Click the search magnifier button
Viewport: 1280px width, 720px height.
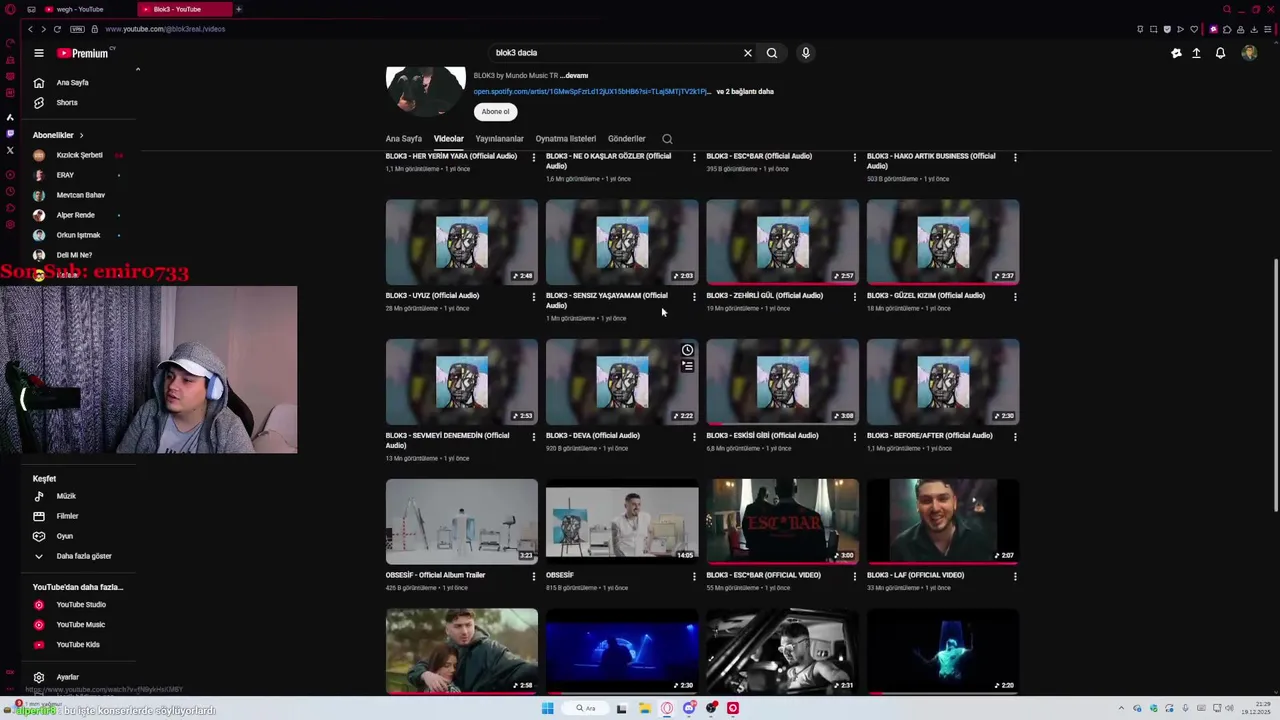coord(772,53)
